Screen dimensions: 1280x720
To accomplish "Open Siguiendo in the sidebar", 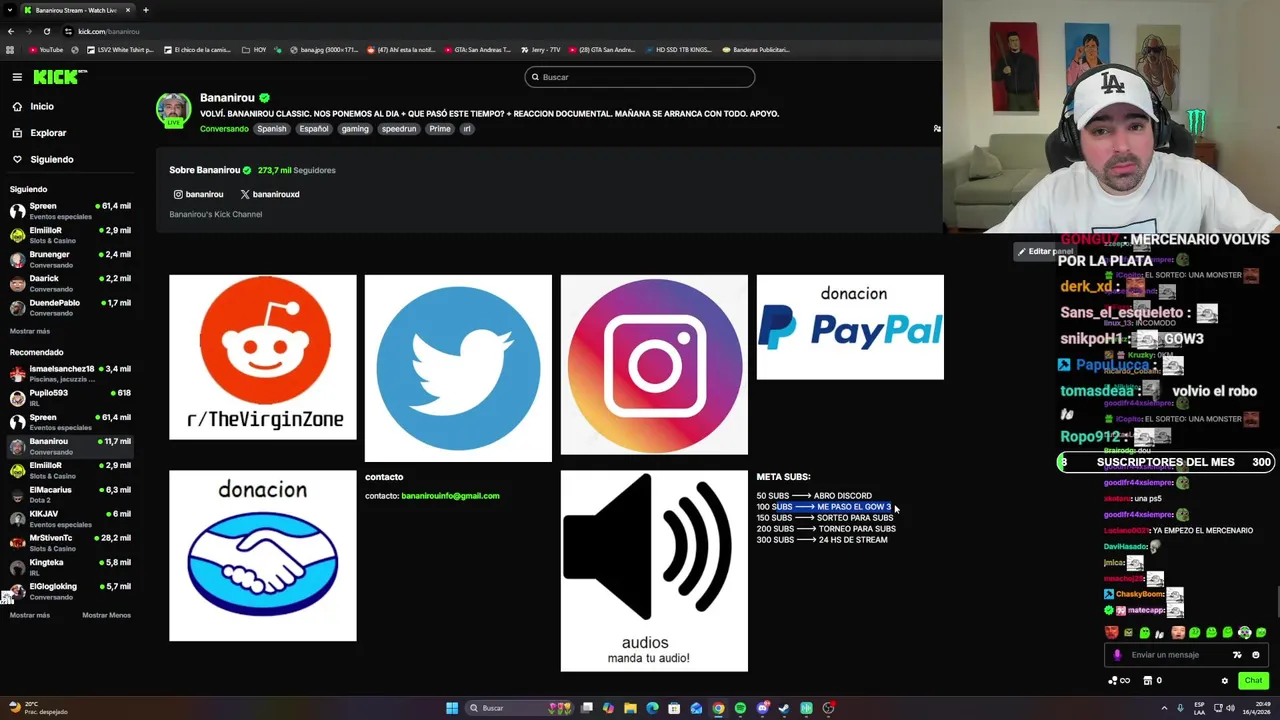I will pyautogui.click(x=42, y=159).
